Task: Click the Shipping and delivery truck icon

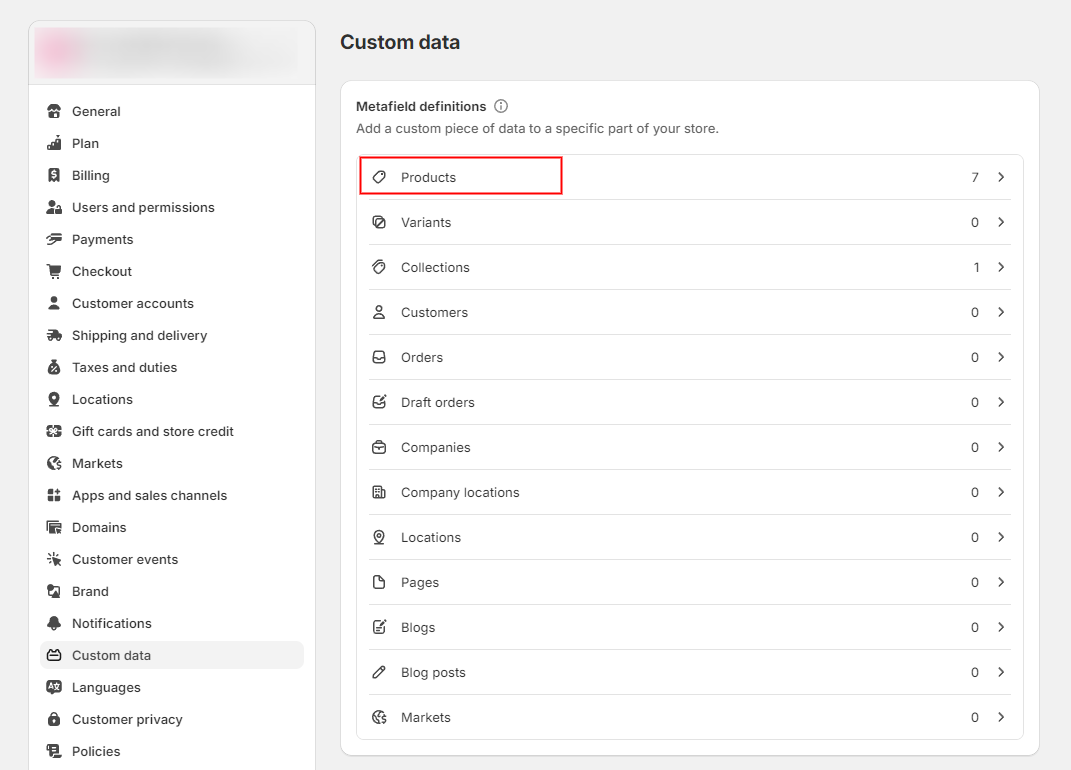Action: pyautogui.click(x=54, y=335)
